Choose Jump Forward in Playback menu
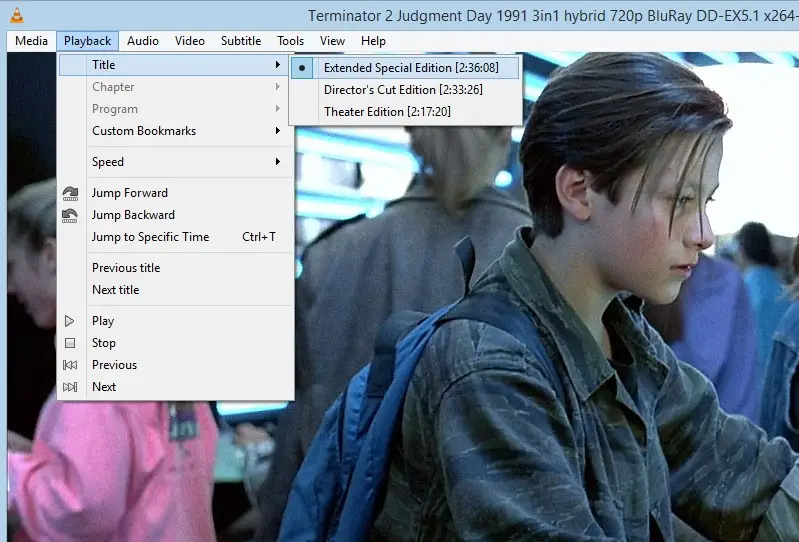Viewport: 799px width, 542px height. pyautogui.click(x=176, y=193)
